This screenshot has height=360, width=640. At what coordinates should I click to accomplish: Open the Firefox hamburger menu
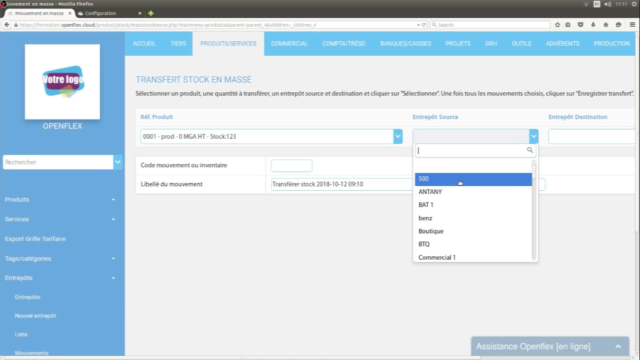(x=632, y=25)
